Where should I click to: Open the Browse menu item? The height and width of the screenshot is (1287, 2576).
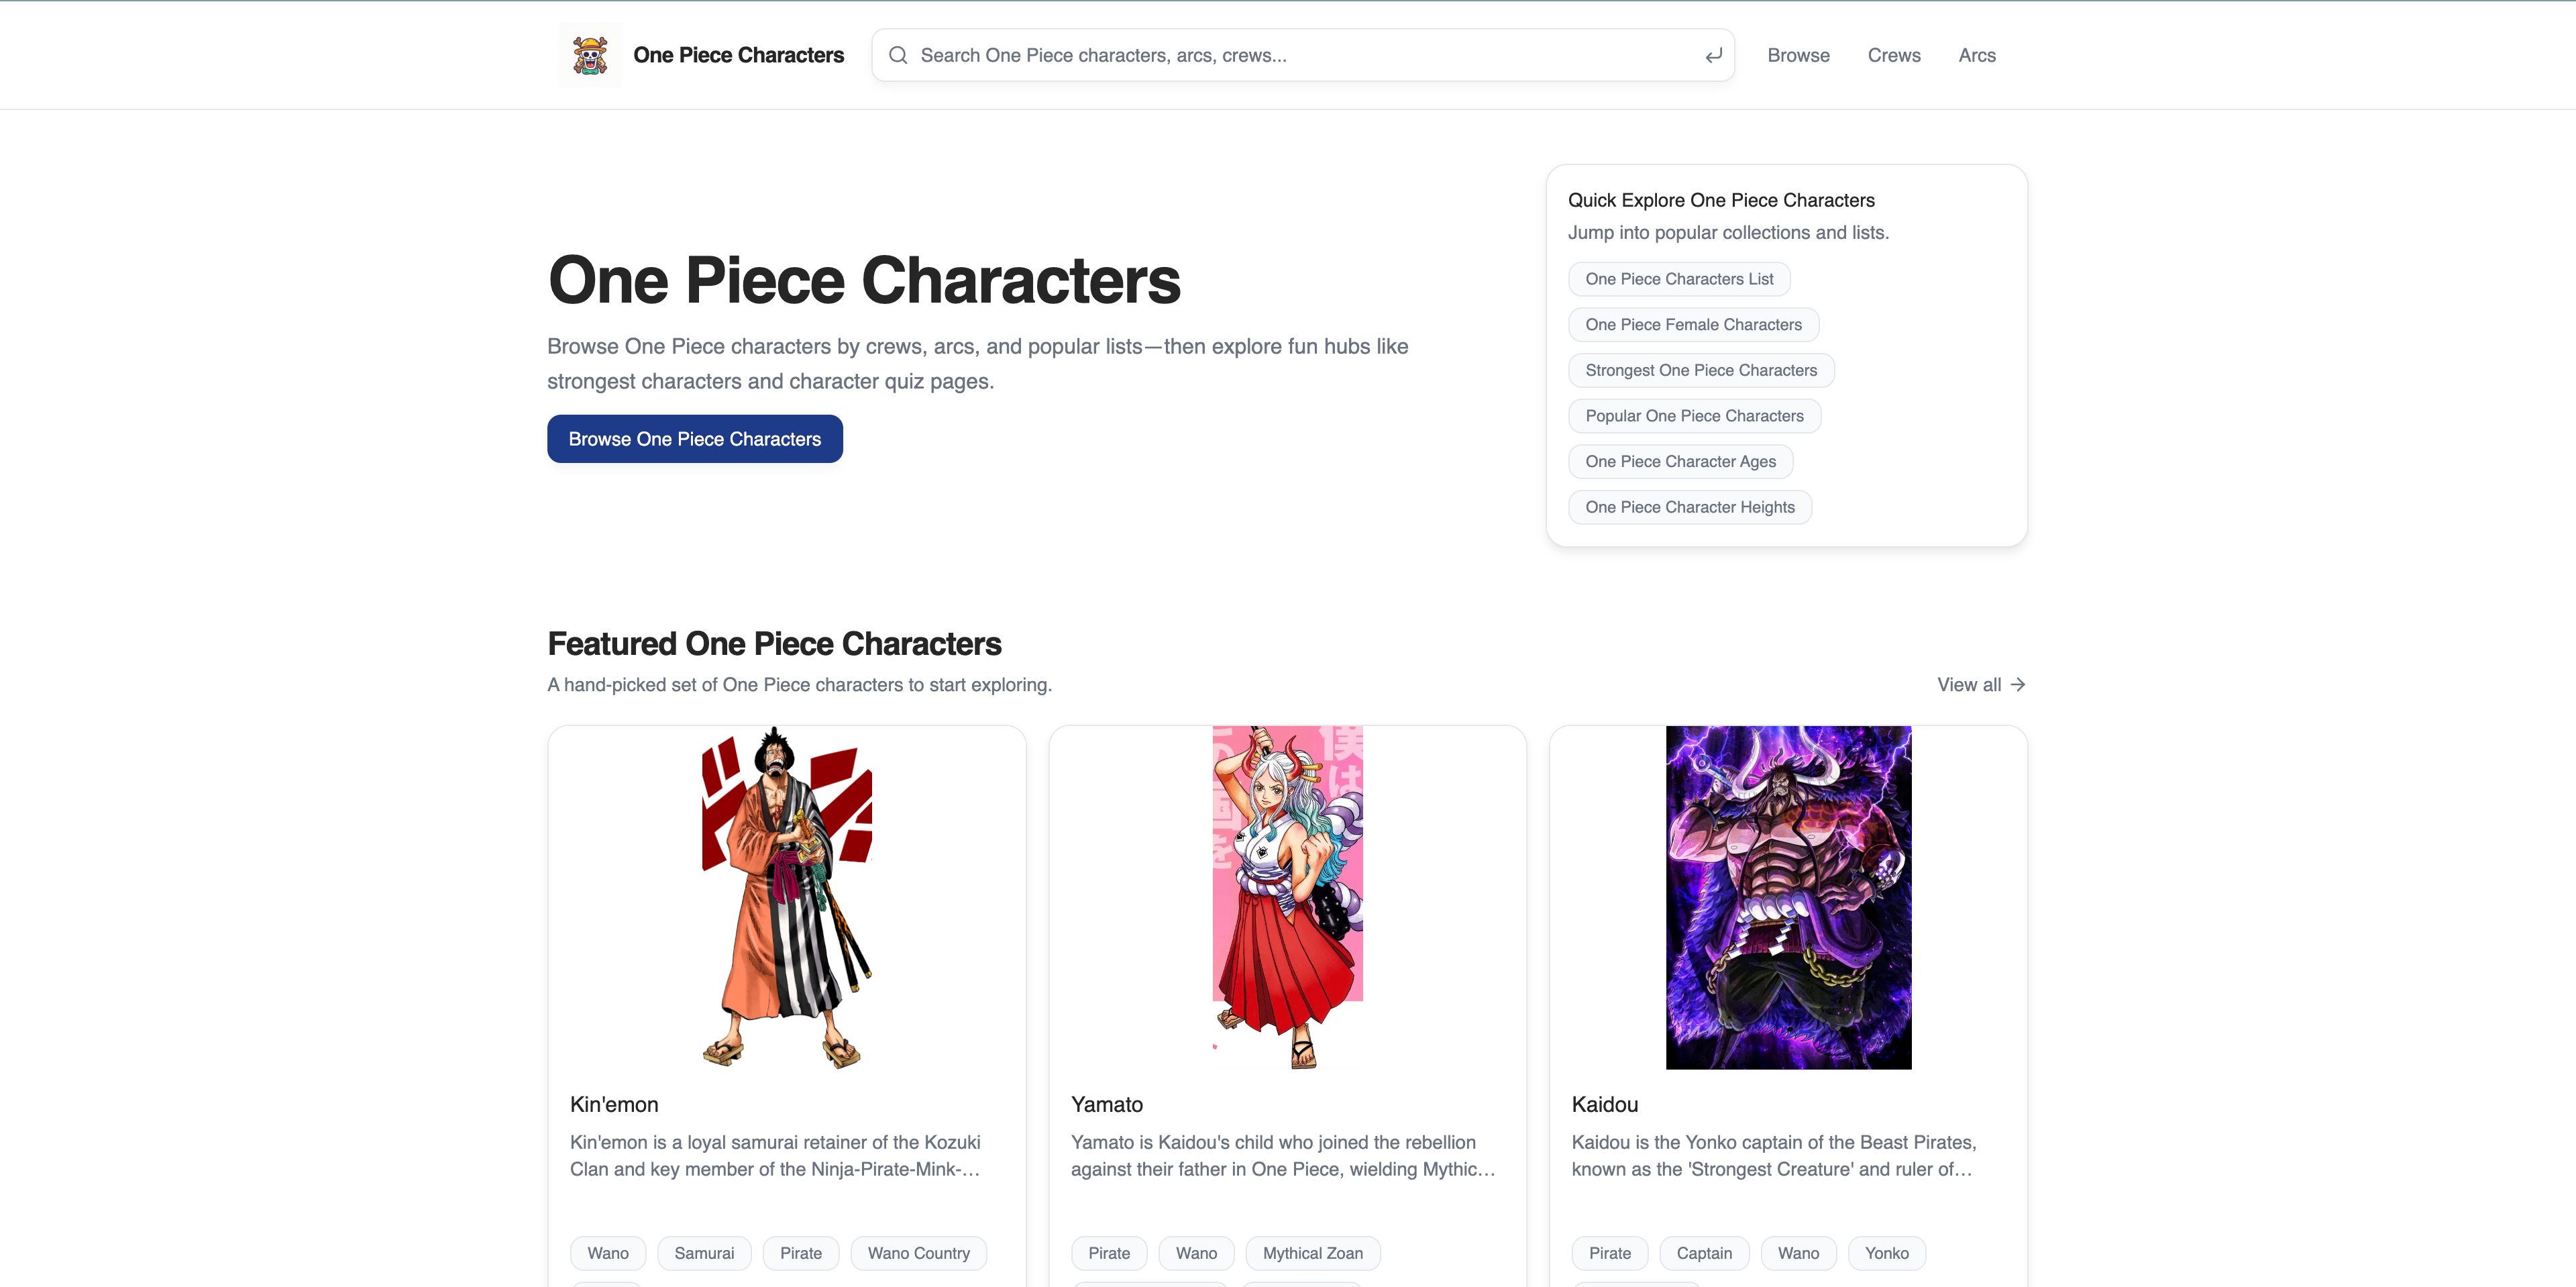coord(1798,55)
